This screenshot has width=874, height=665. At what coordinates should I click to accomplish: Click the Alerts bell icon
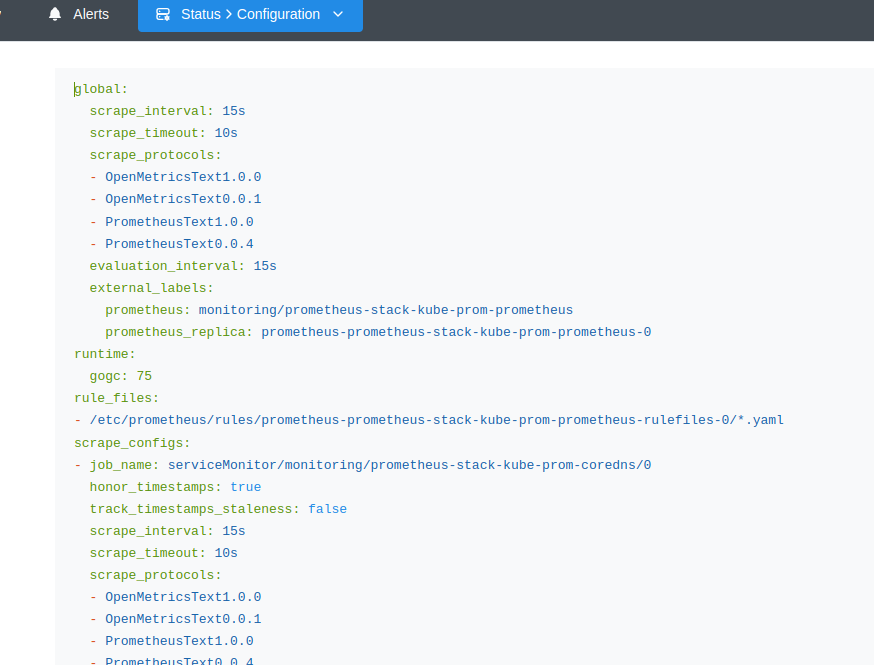tap(55, 14)
